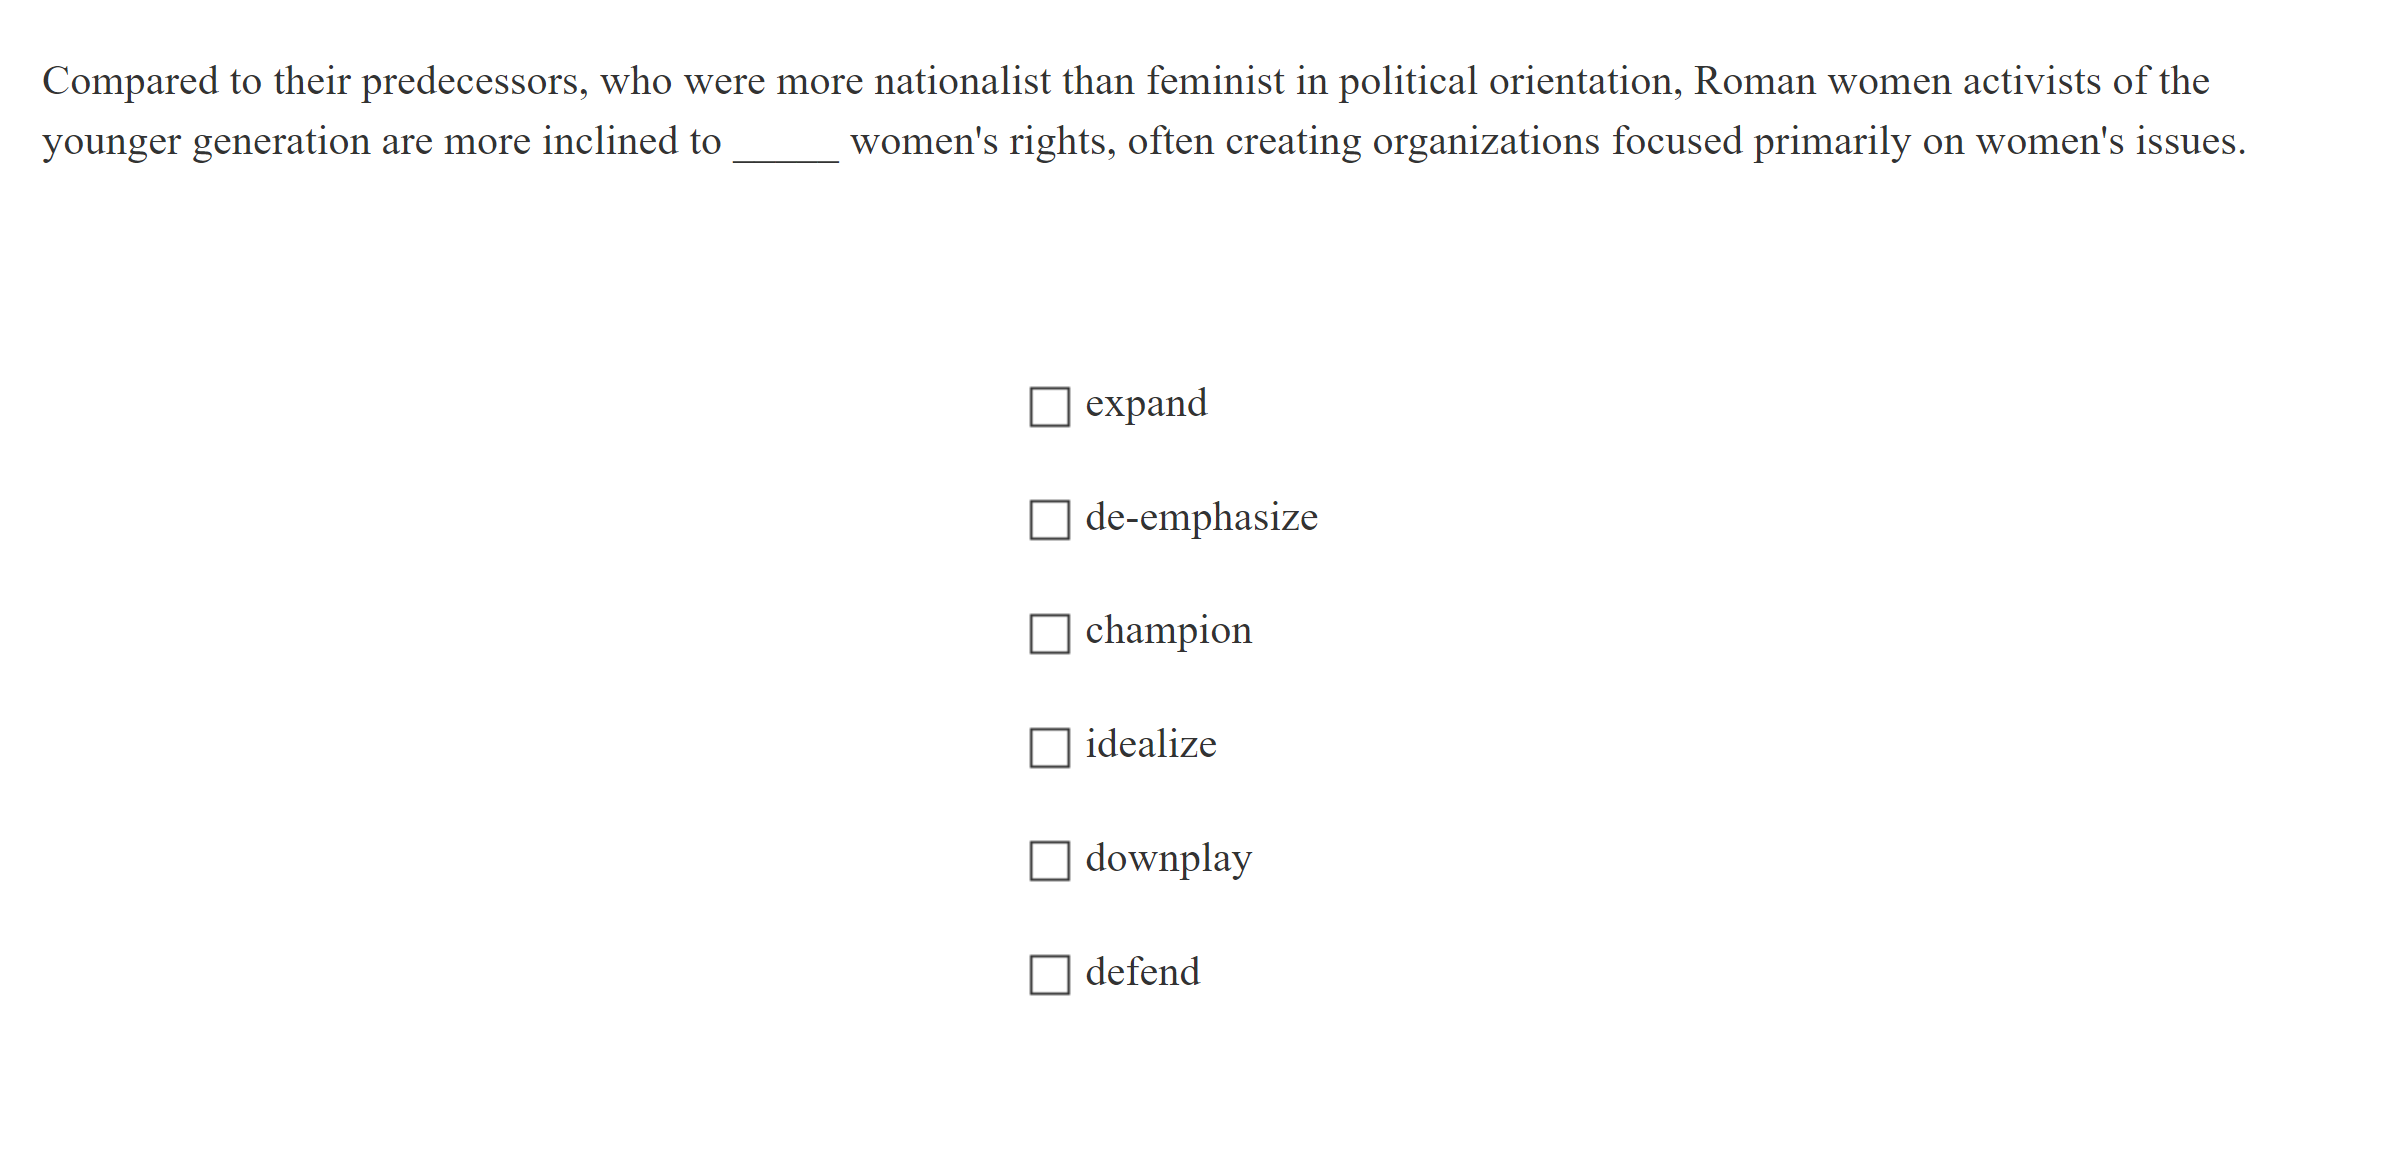2382x1167 pixels.
Task: Click the 'idealize' answer label
Action: 1151,745
